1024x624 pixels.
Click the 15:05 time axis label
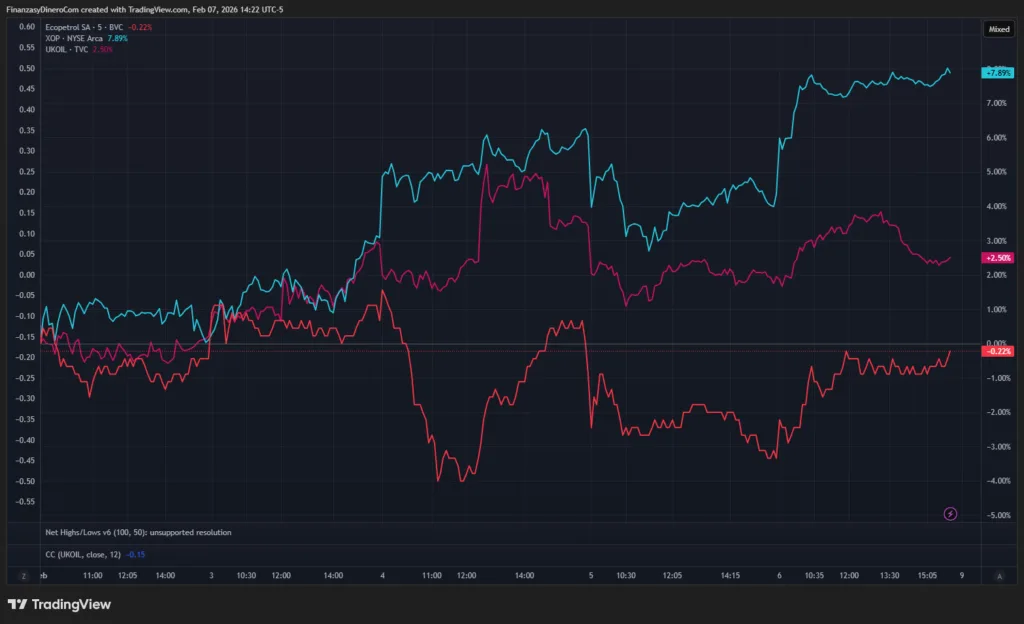point(927,576)
